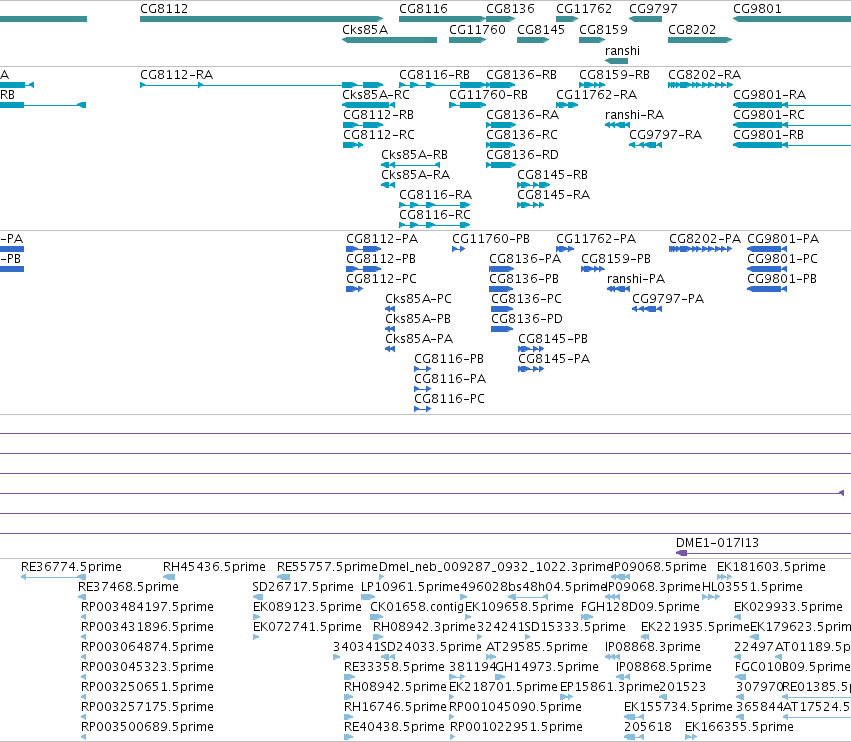
Task: Select transcript CG8112-RC
Action: tap(353, 145)
